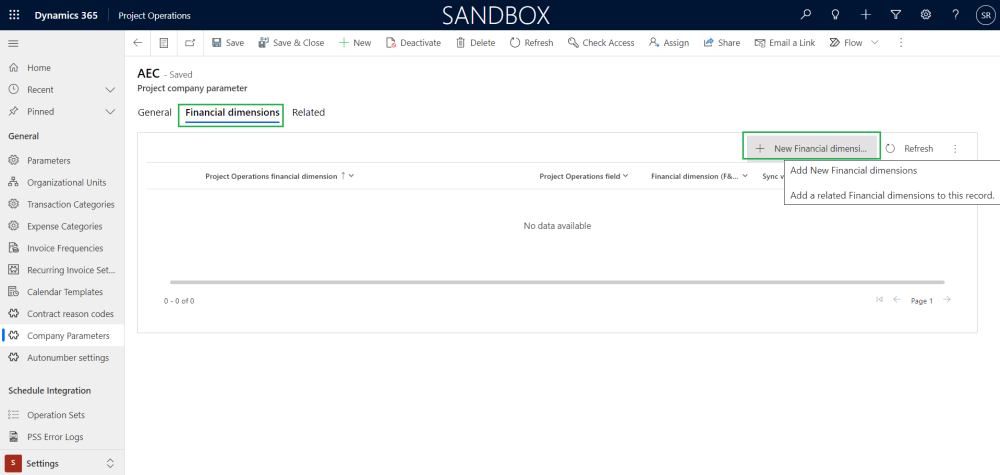Deactivate this company parameter
Screen dimensions: 1000x475
[413, 43]
